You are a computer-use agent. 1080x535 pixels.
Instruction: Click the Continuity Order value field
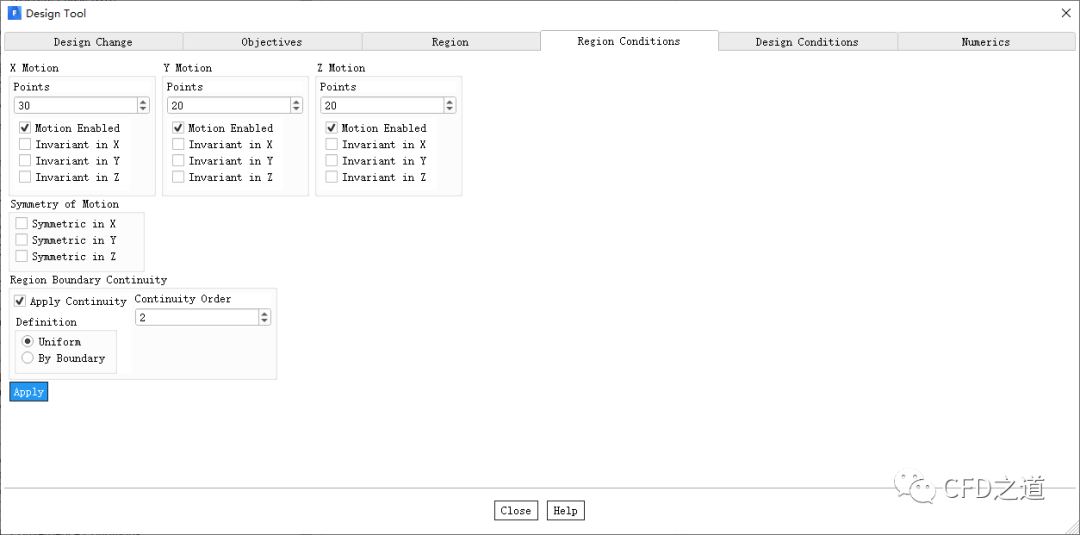point(197,317)
